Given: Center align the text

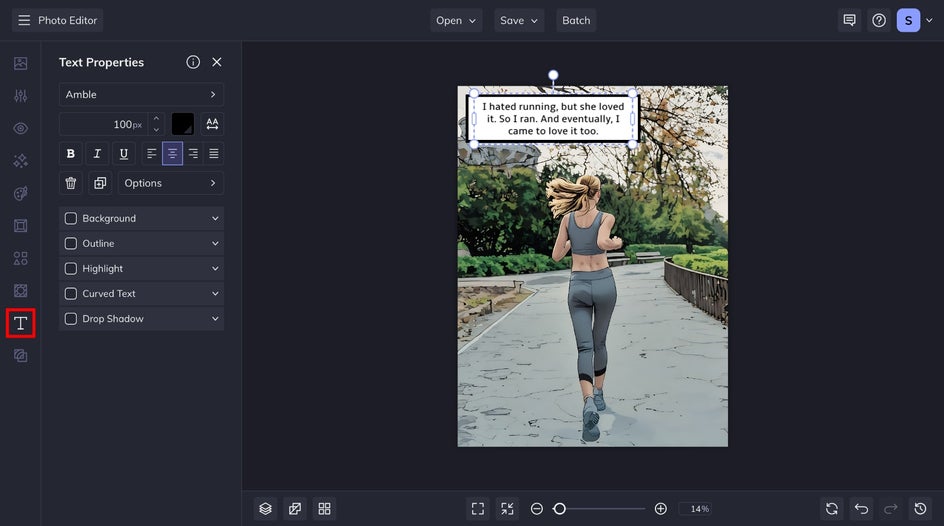Looking at the screenshot, I should click(172, 153).
